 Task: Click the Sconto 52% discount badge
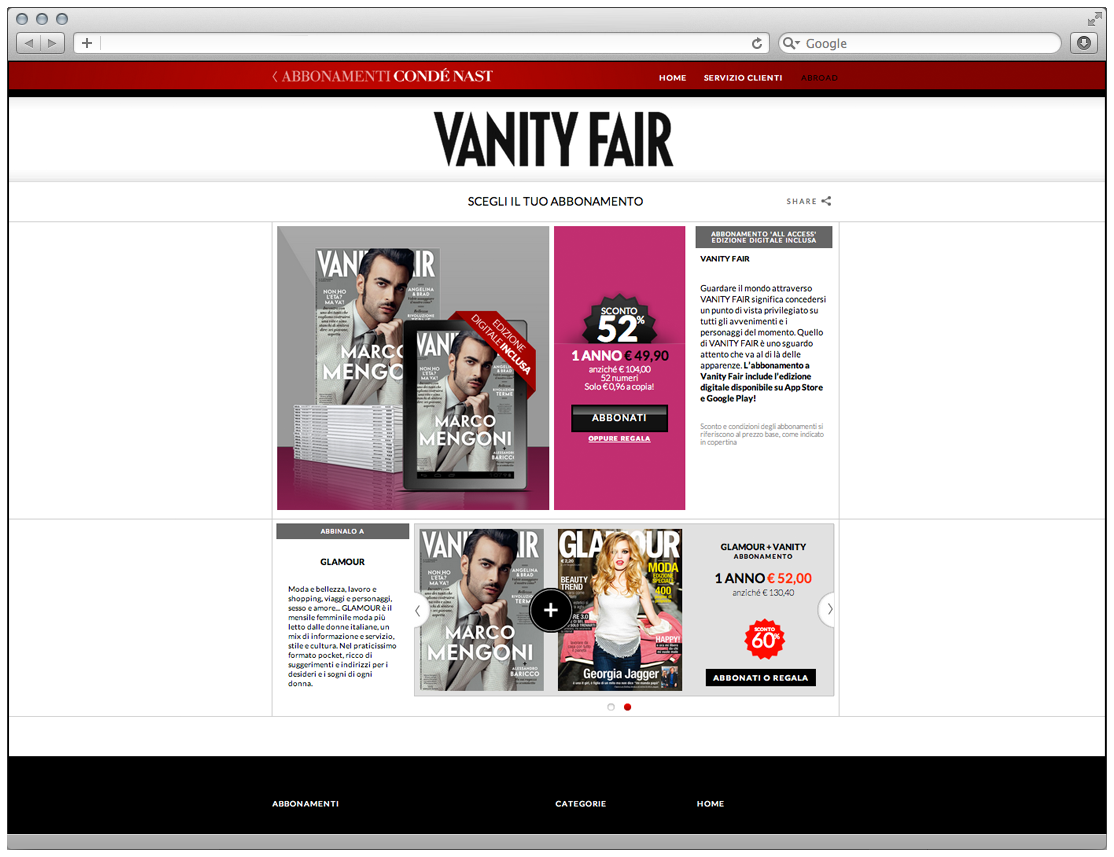coord(620,320)
